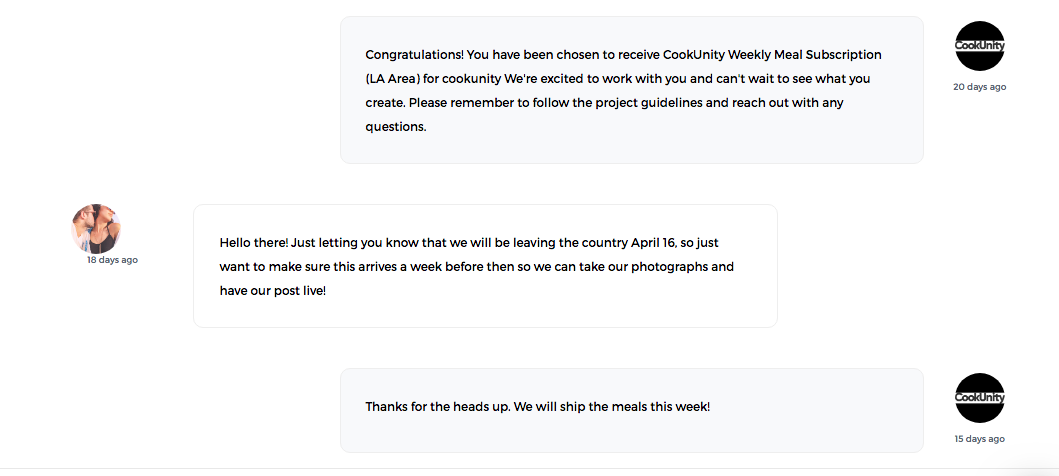The height and width of the screenshot is (476, 1059).
Task: Click the "Hello there!" greeting
Action: (254, 242)
